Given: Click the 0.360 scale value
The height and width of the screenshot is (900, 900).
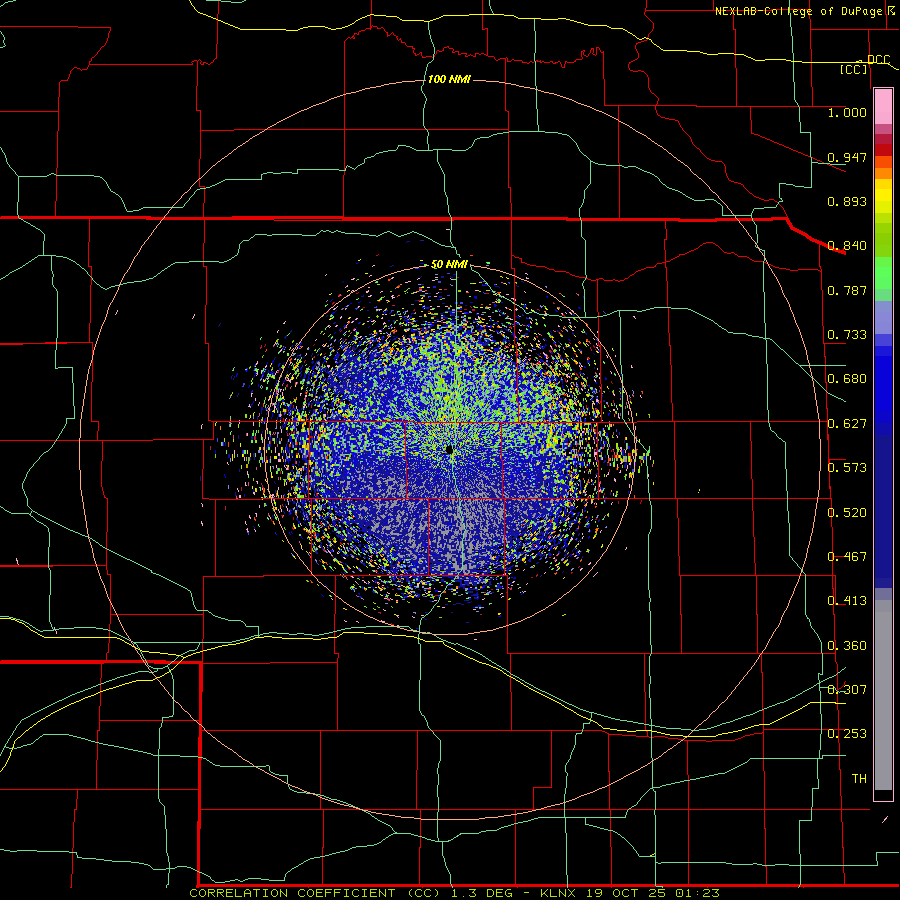Looking at the screenshot, I should (x=847, y=646).
